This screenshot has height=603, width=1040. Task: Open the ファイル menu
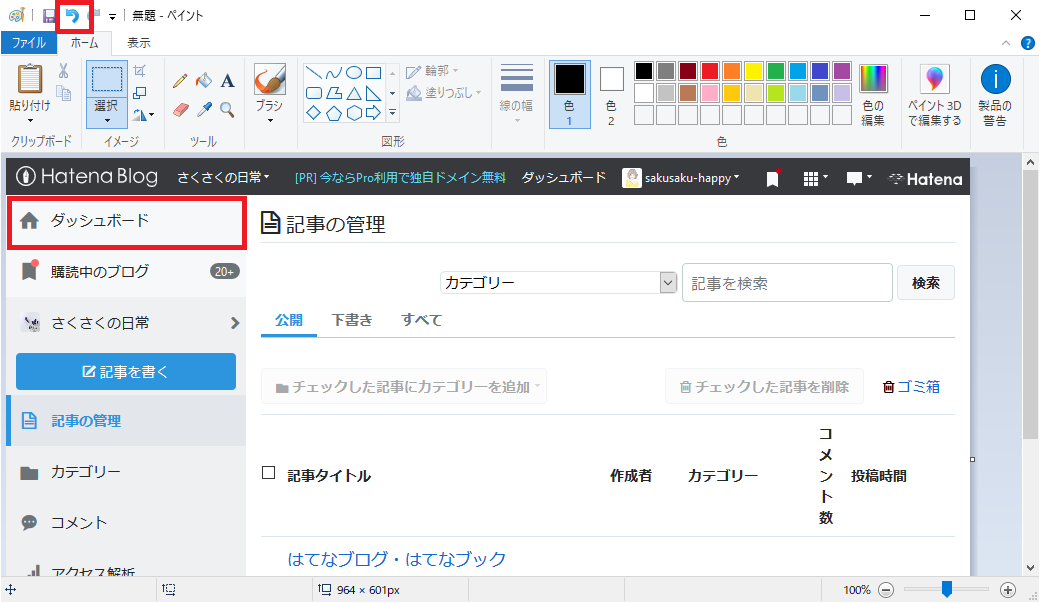pos(29,43)
